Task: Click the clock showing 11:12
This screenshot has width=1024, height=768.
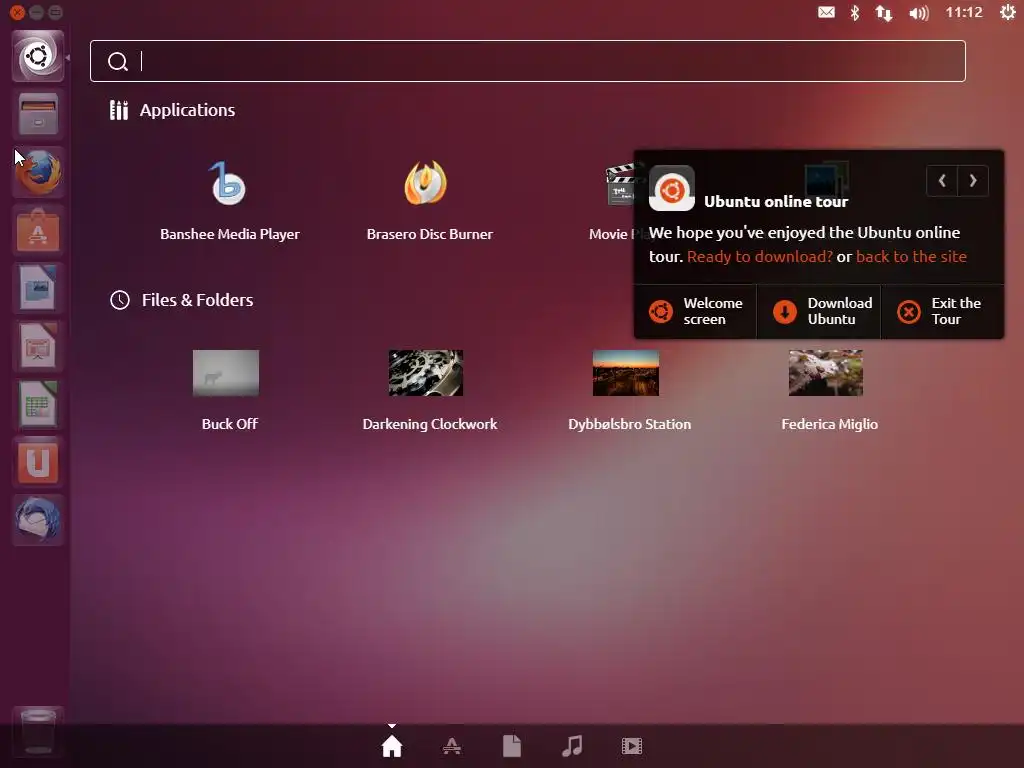Action: (x=964, y=12)
